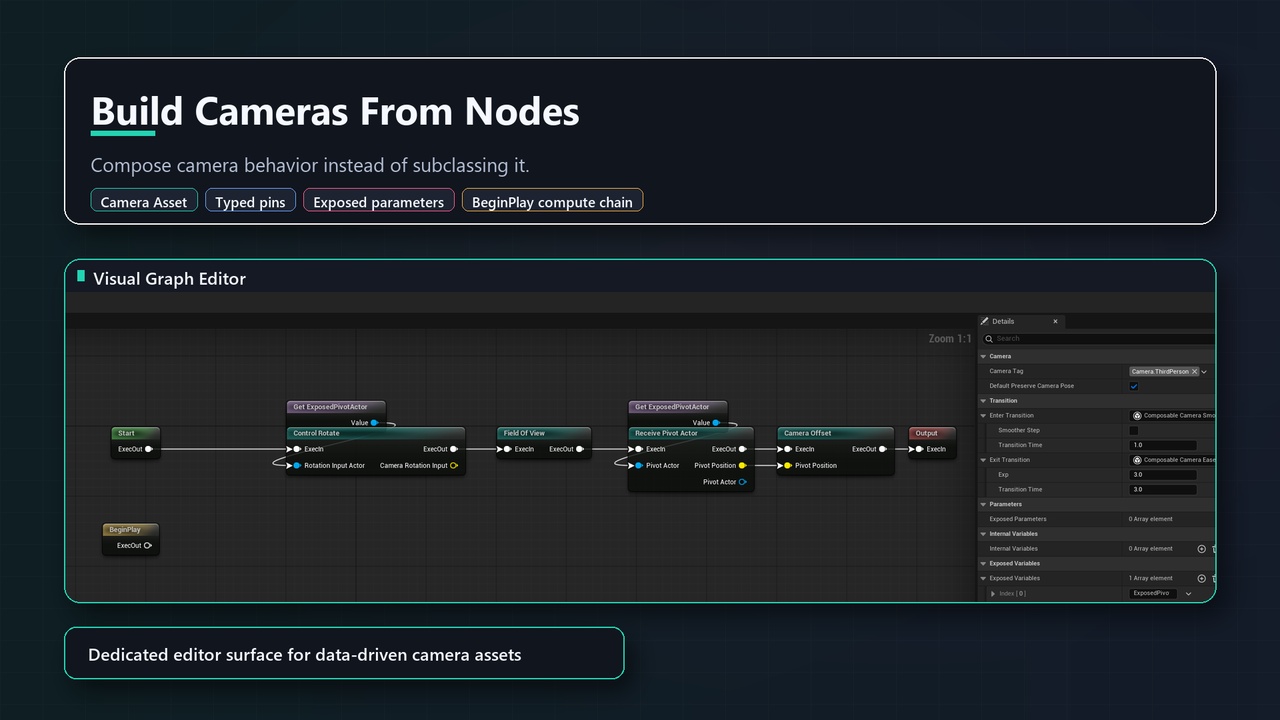Add element to Exposed Variables array
Screen dimensions: 1280x720
pyautogui.click(x=1202, y=578)
